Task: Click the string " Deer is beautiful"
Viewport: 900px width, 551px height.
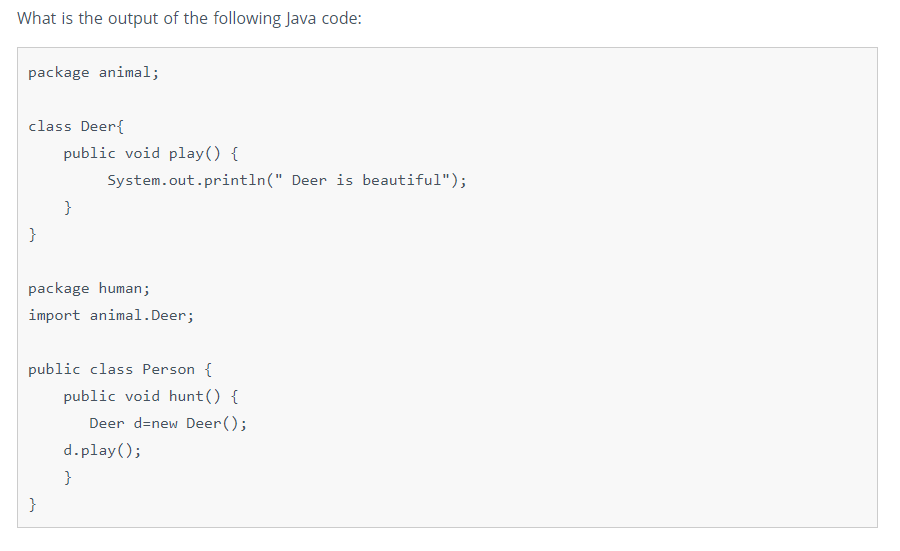Action: (362, 180)
